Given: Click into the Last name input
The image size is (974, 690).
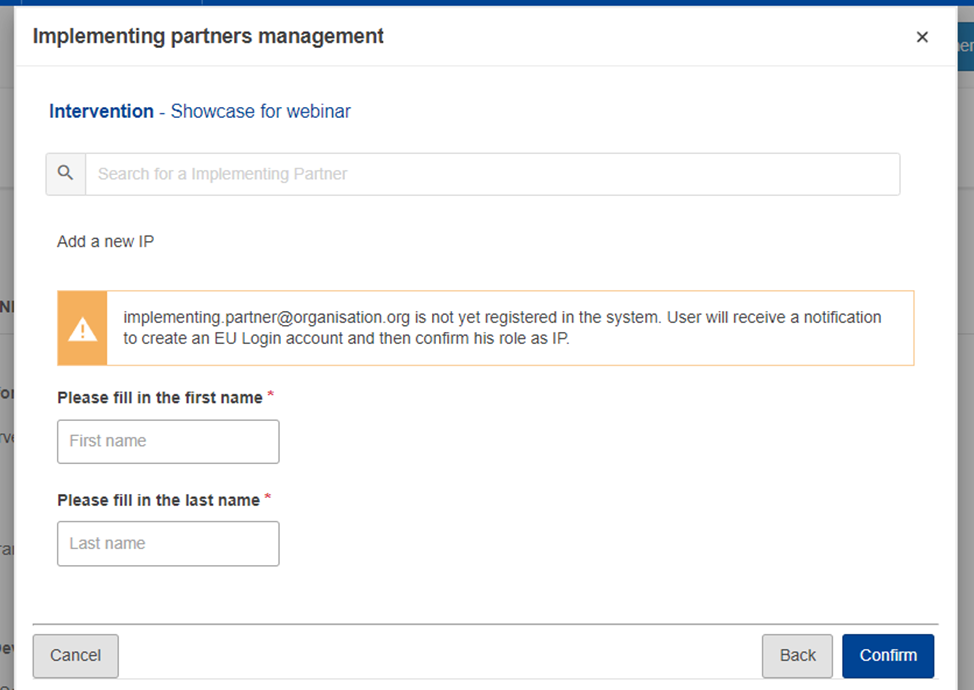Looking at the screenshot, I should click(168, 543).
